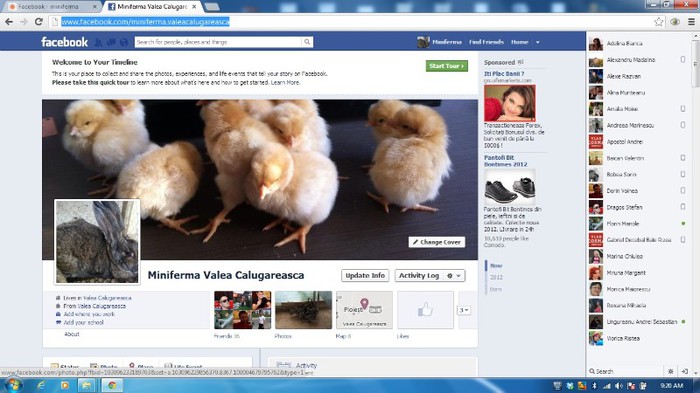Jump to Now in the timeline navigator
This screenshot has width=700, height=393.
[496, 265]
